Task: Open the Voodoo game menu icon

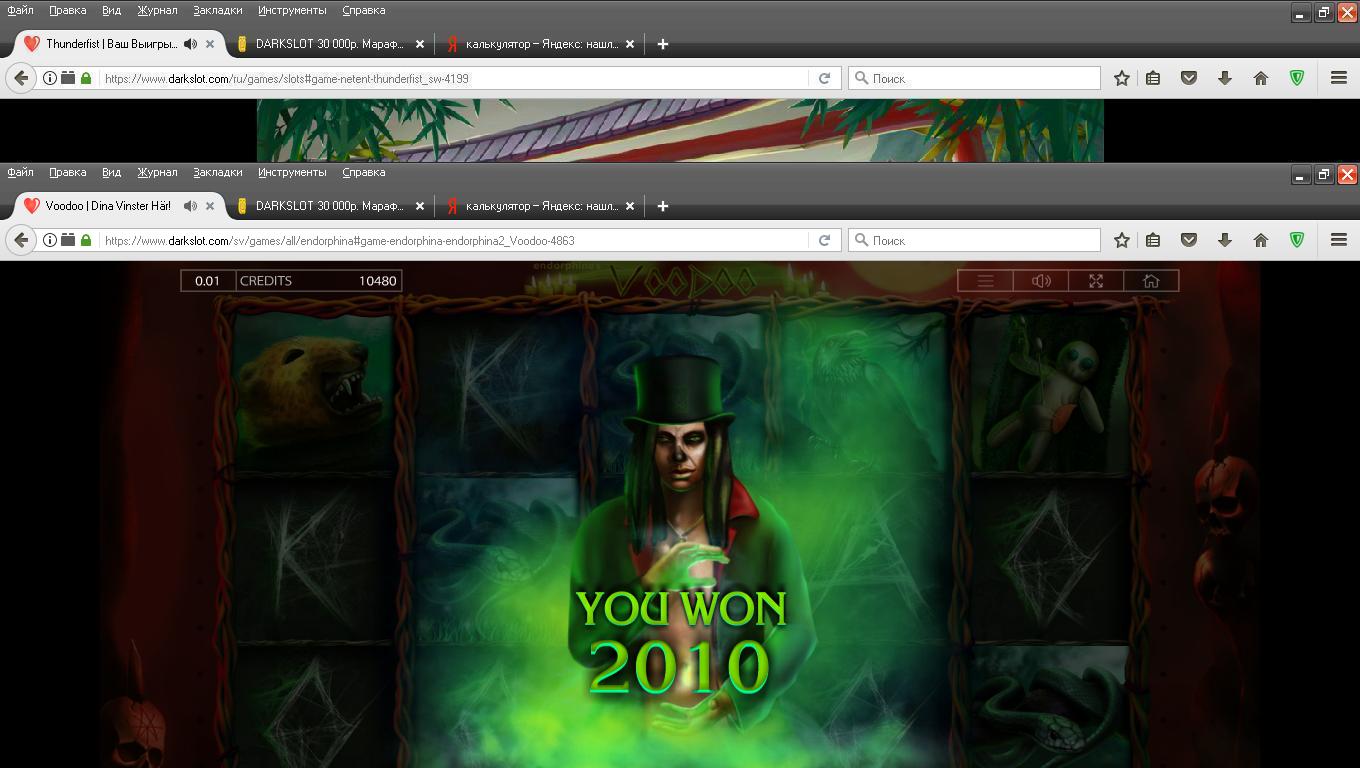Action: point(985,281)
